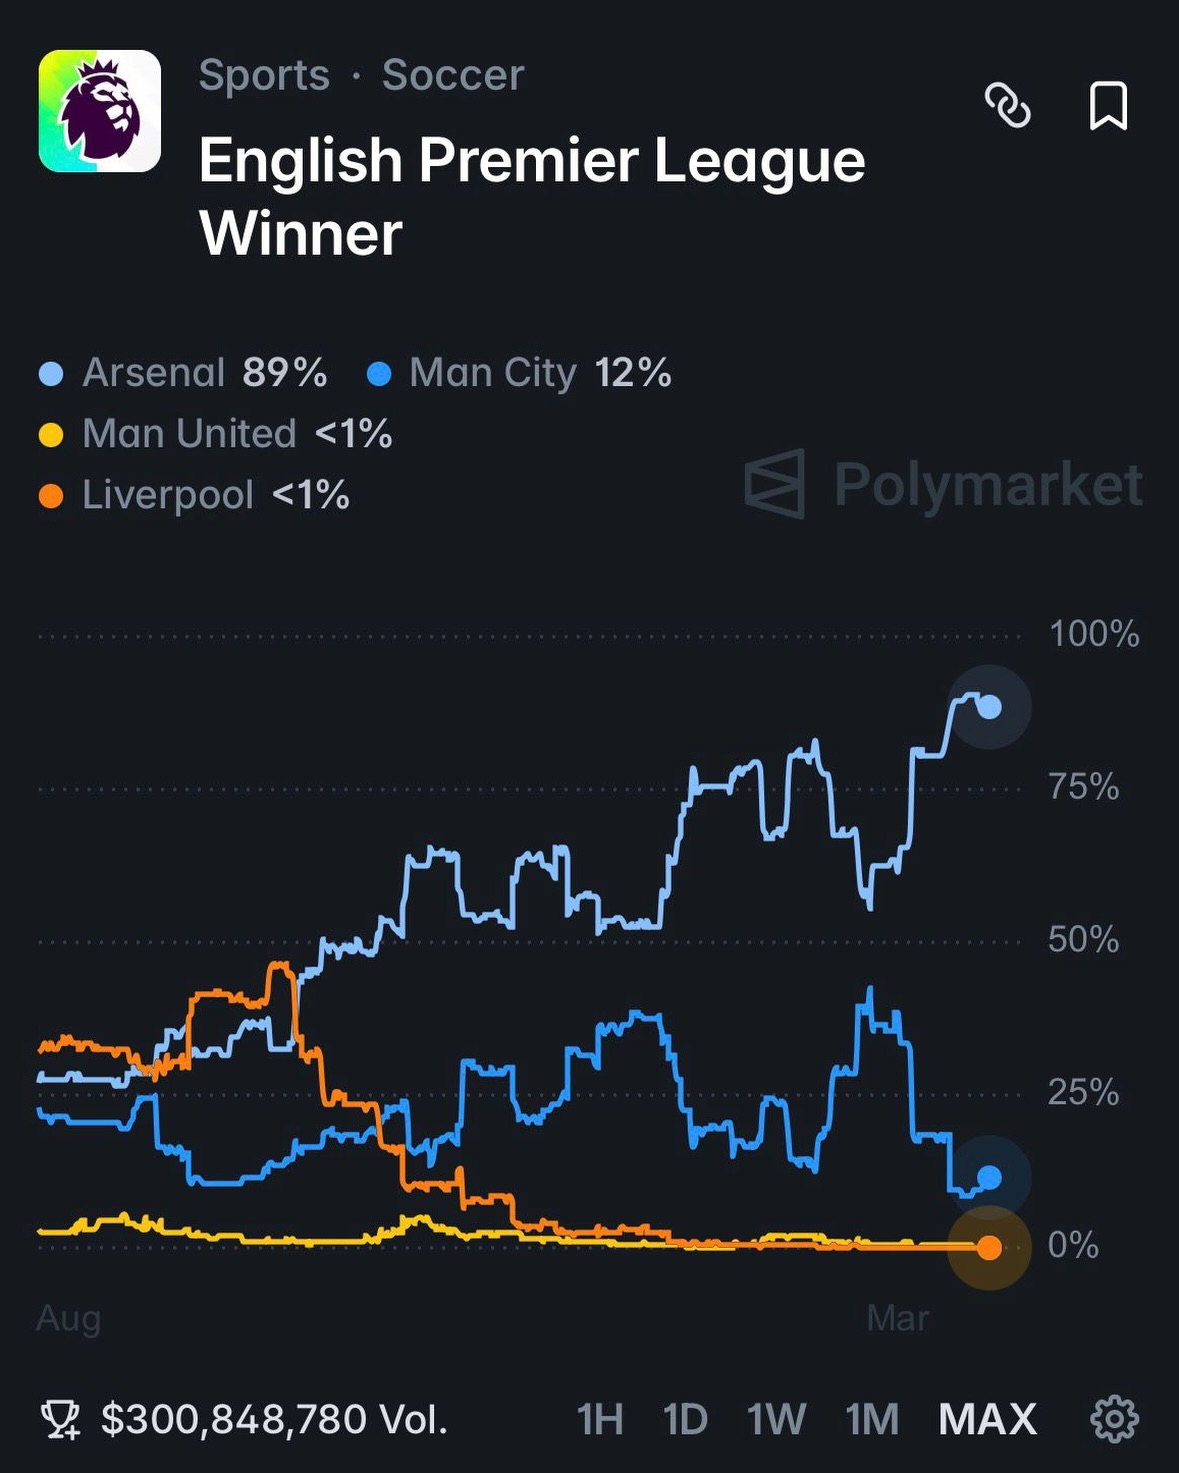Open chart settings gear icon

1114,1419
